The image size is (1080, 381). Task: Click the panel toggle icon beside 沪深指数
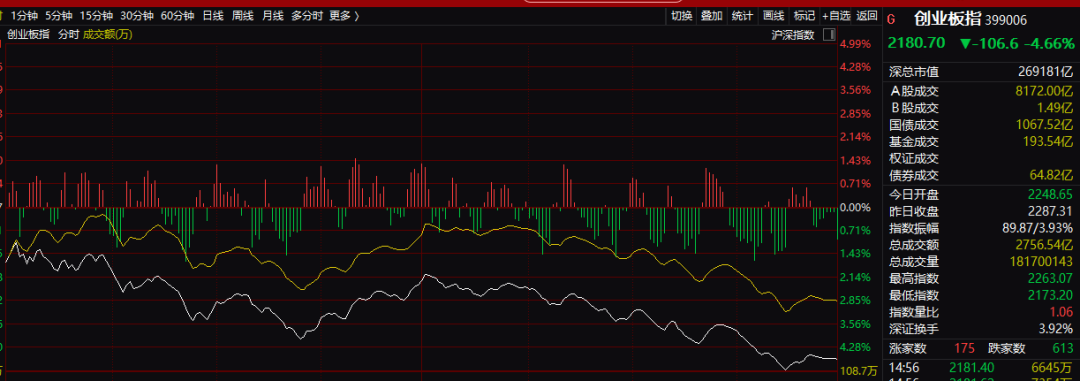click(x=829, y=34)
